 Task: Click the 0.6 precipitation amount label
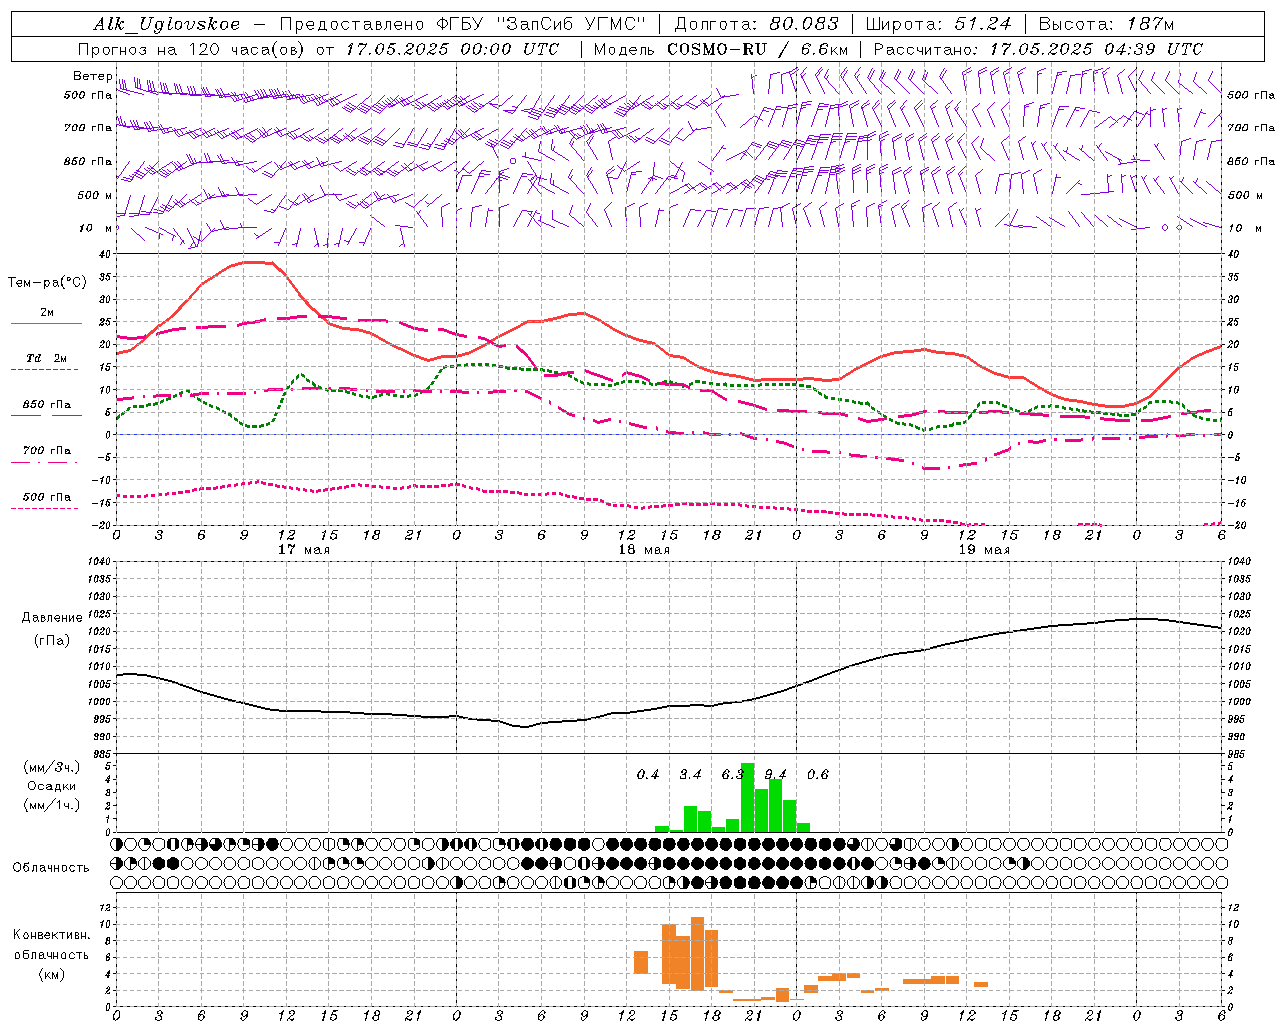[818, 774]
